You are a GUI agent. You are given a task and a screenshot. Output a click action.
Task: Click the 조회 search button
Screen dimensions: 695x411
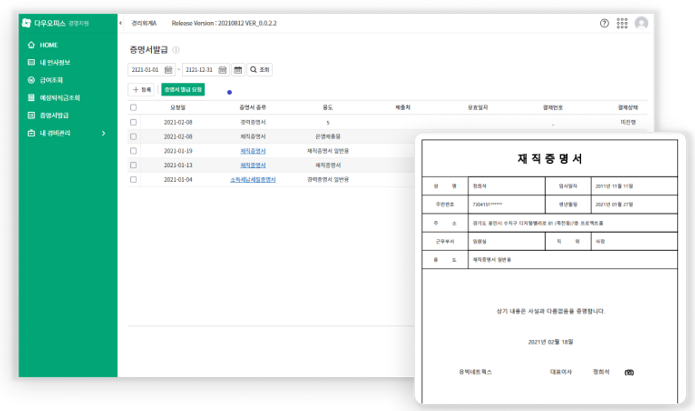(260, 70)
